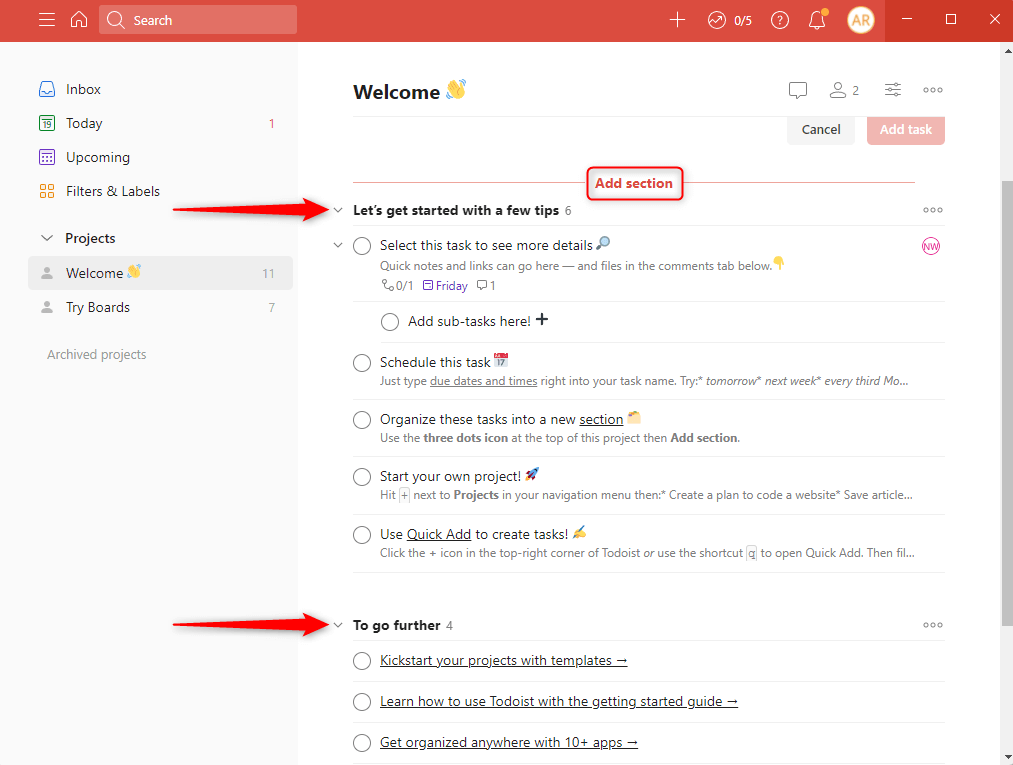Click the Today calendar icon
Screen dimensions: 1013x765
coord(47,123)
